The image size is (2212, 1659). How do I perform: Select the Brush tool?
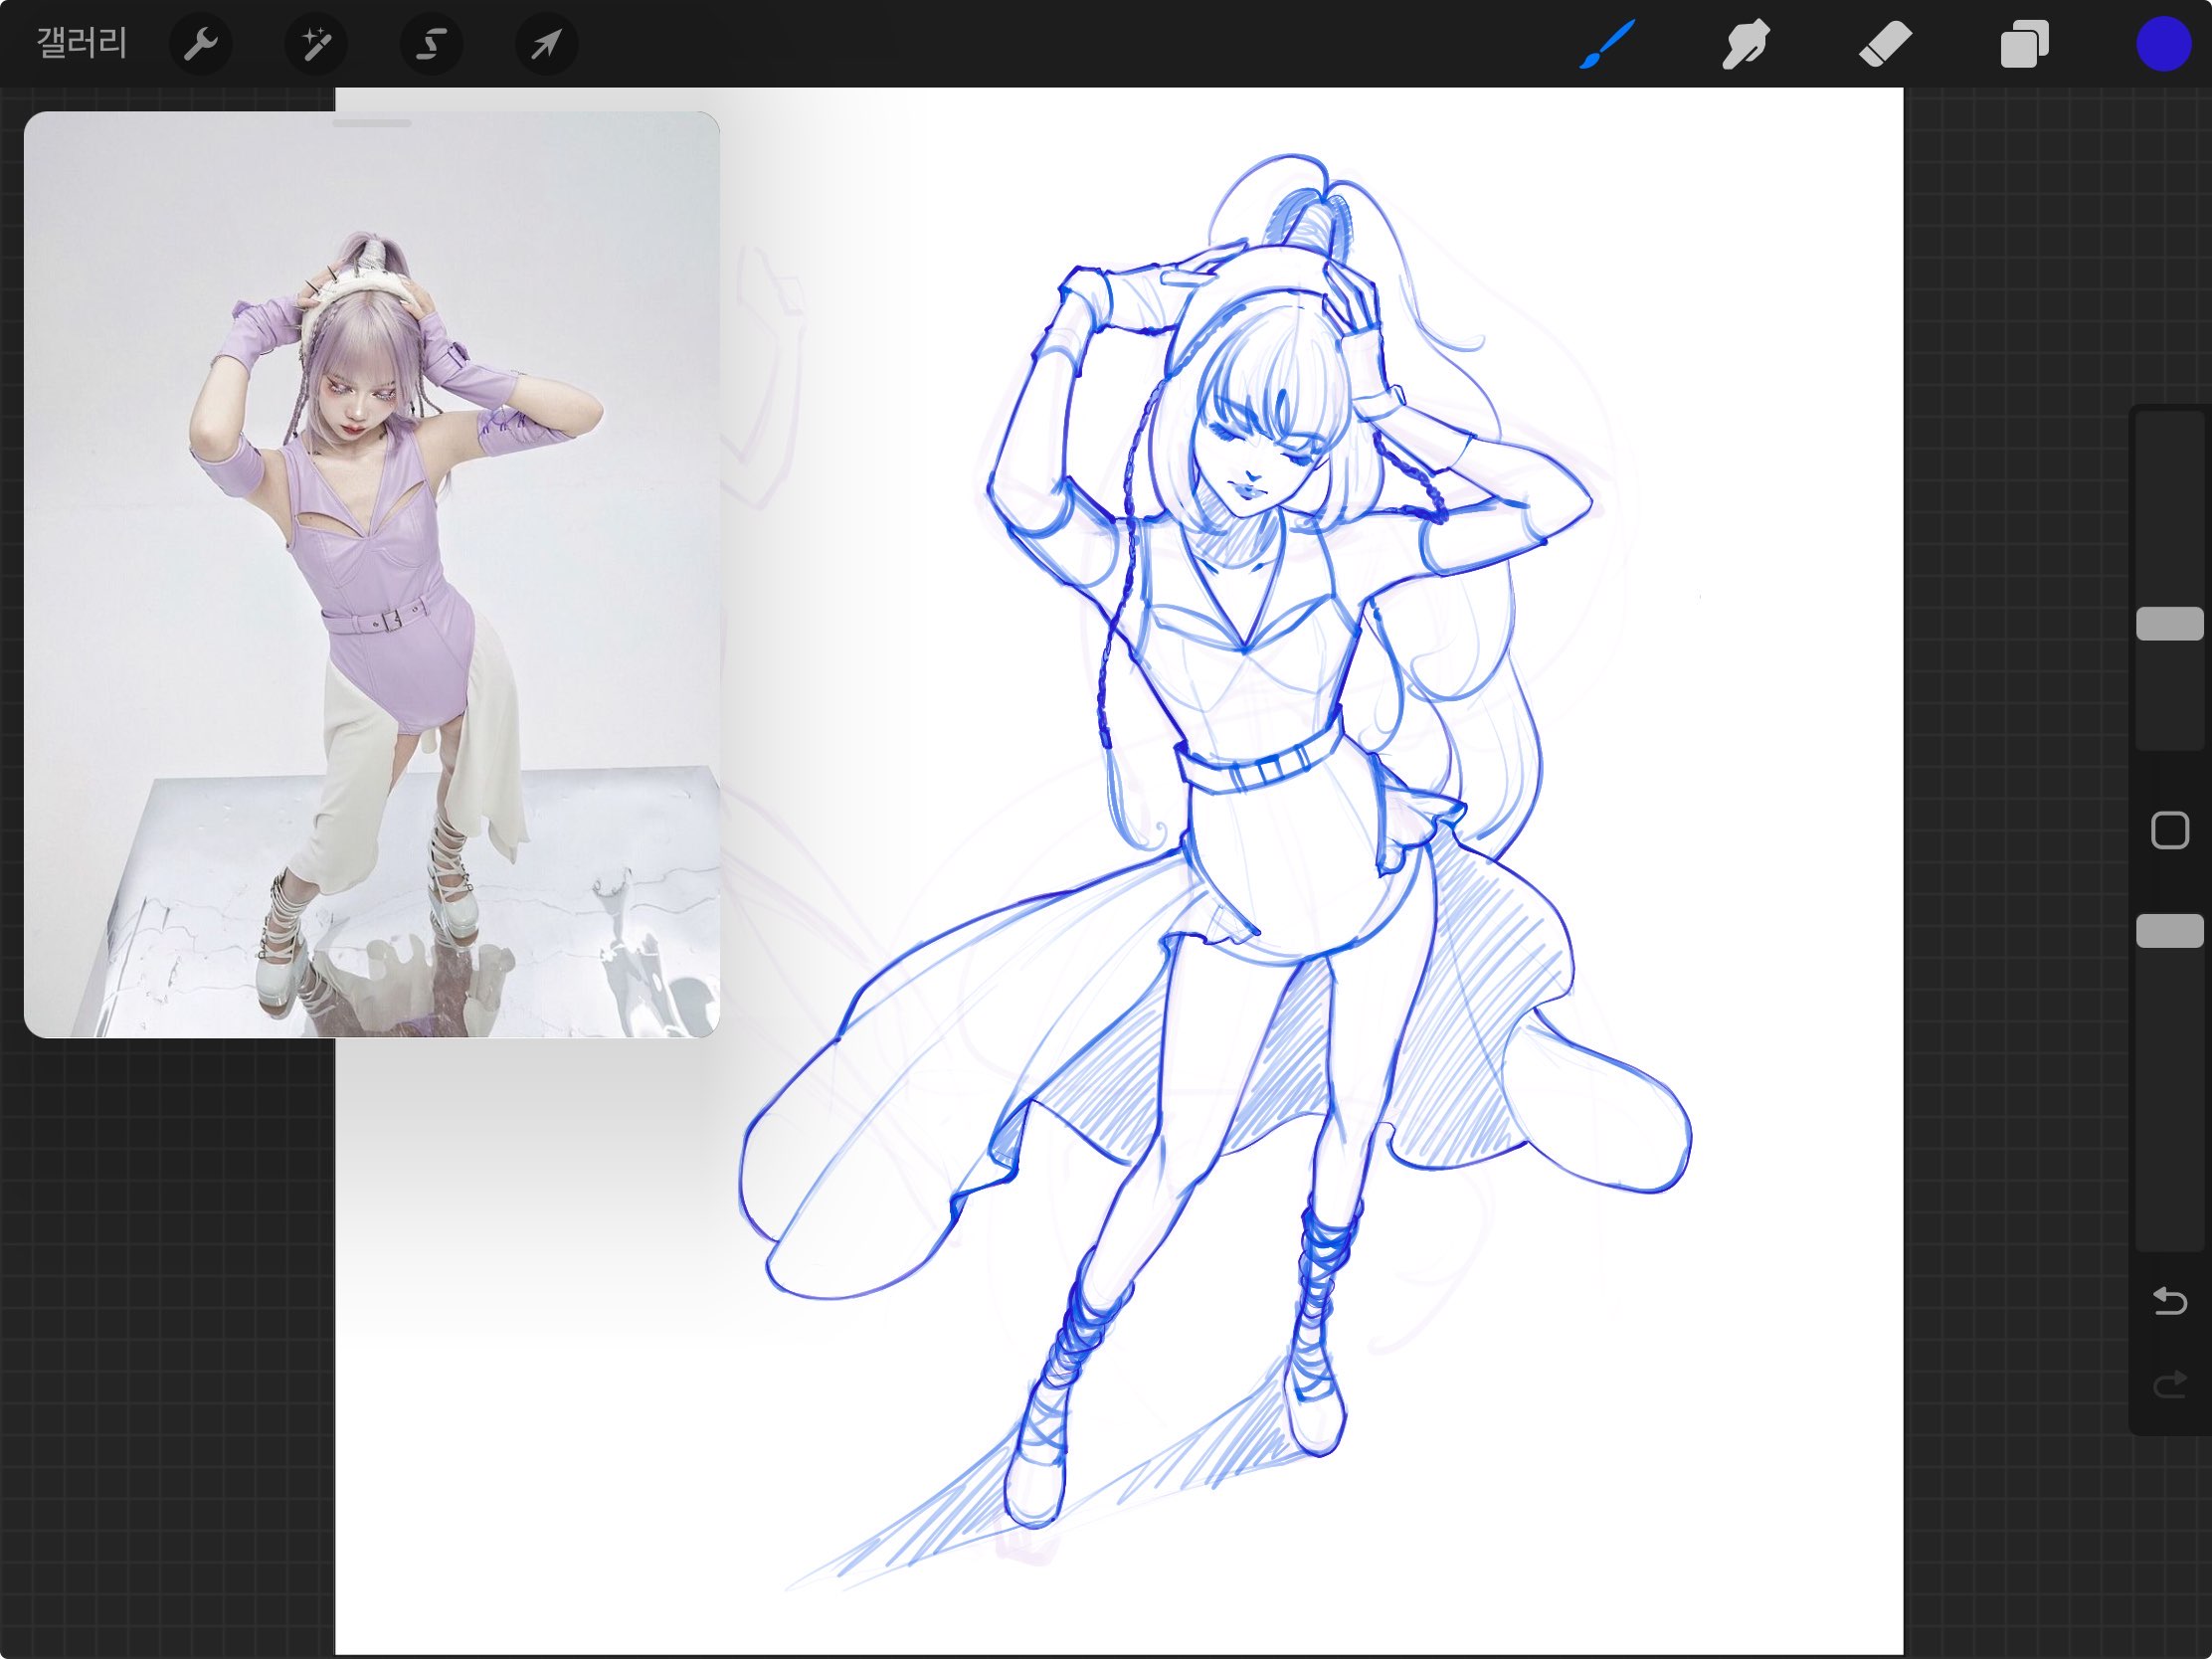pyautogui.click(x=1607, y=45)
